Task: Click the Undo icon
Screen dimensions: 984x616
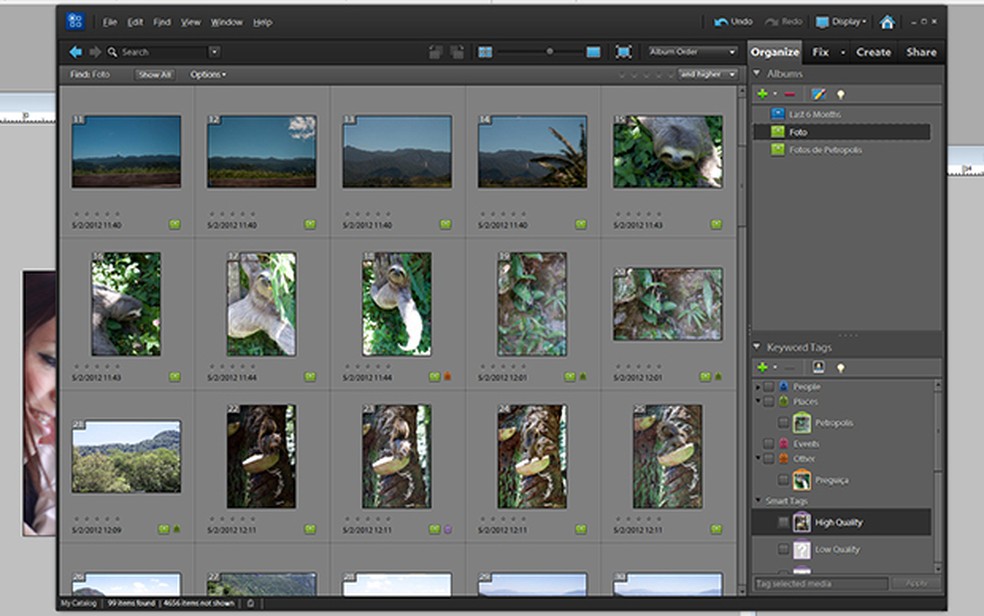Action: (722, 22)
